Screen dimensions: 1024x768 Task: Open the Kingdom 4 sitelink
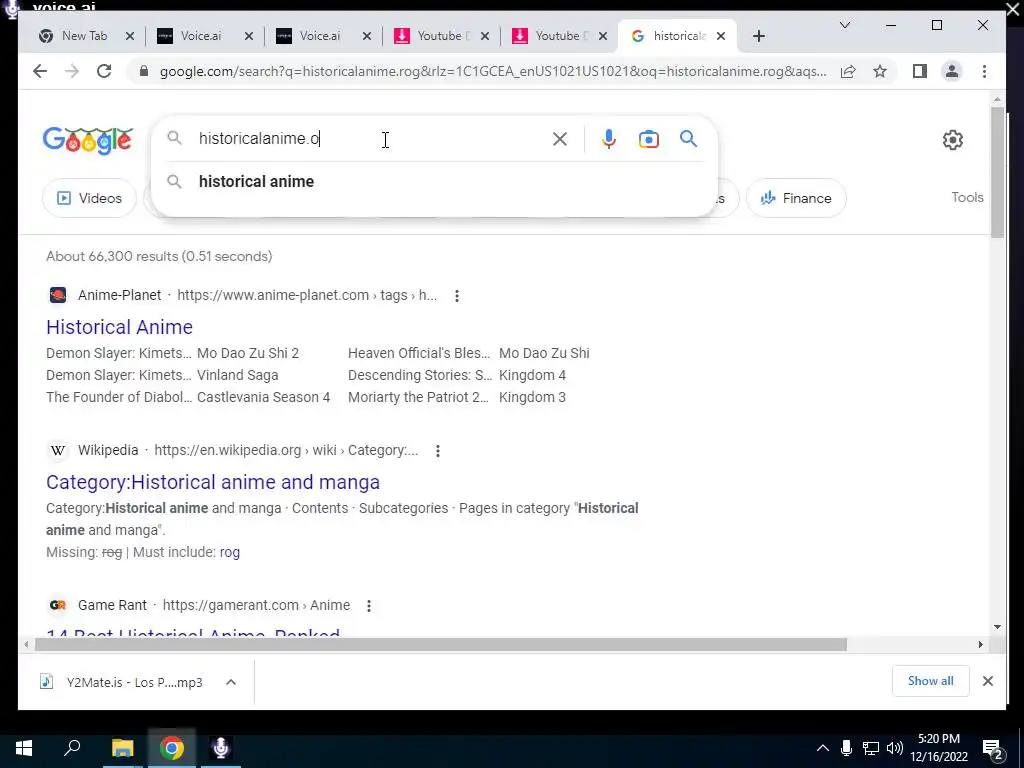pos(532,376)
